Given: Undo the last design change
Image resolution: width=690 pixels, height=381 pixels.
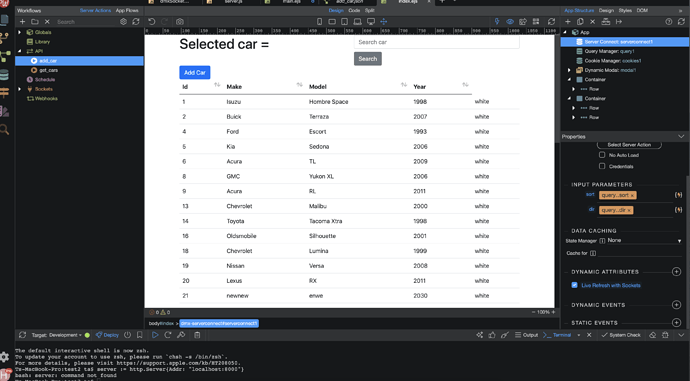Looking at the screenshot, I should (151, 22).
